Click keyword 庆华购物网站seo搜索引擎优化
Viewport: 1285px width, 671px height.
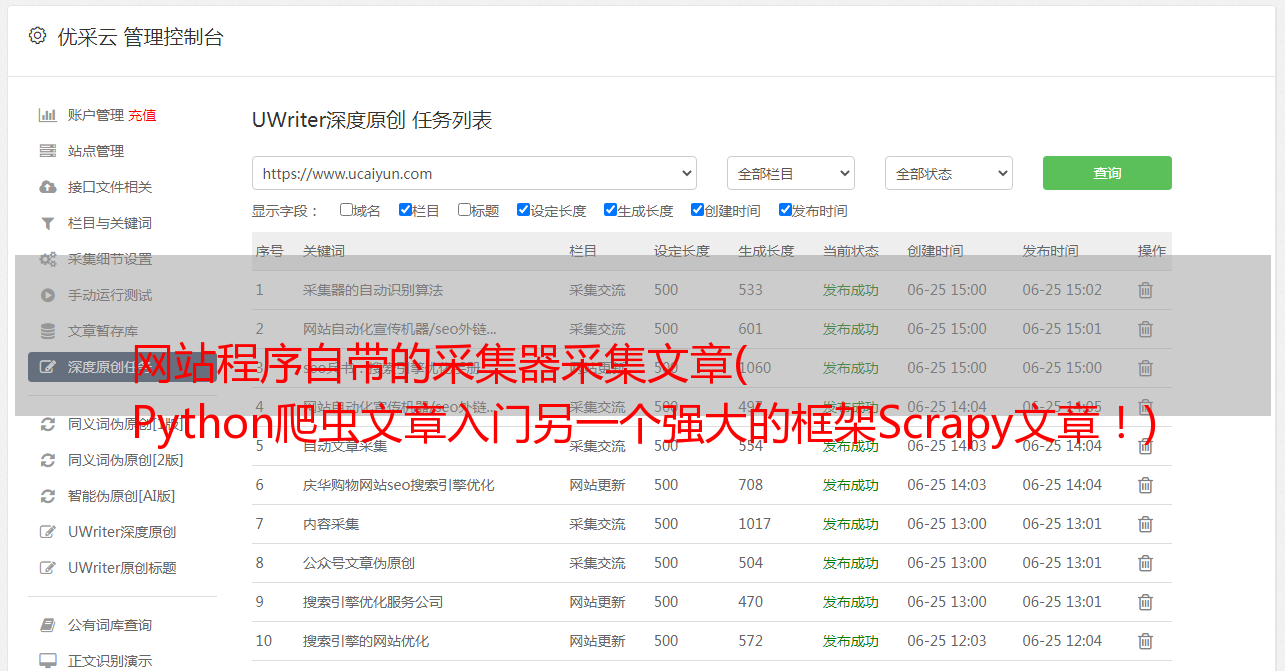pyautogui.click(x=399, y=485)
